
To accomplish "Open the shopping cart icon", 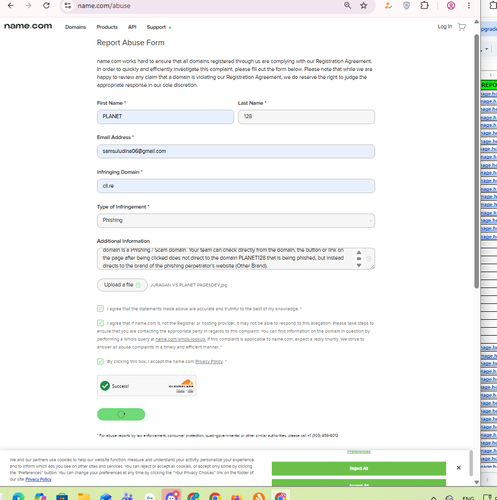I will point(462,27).
